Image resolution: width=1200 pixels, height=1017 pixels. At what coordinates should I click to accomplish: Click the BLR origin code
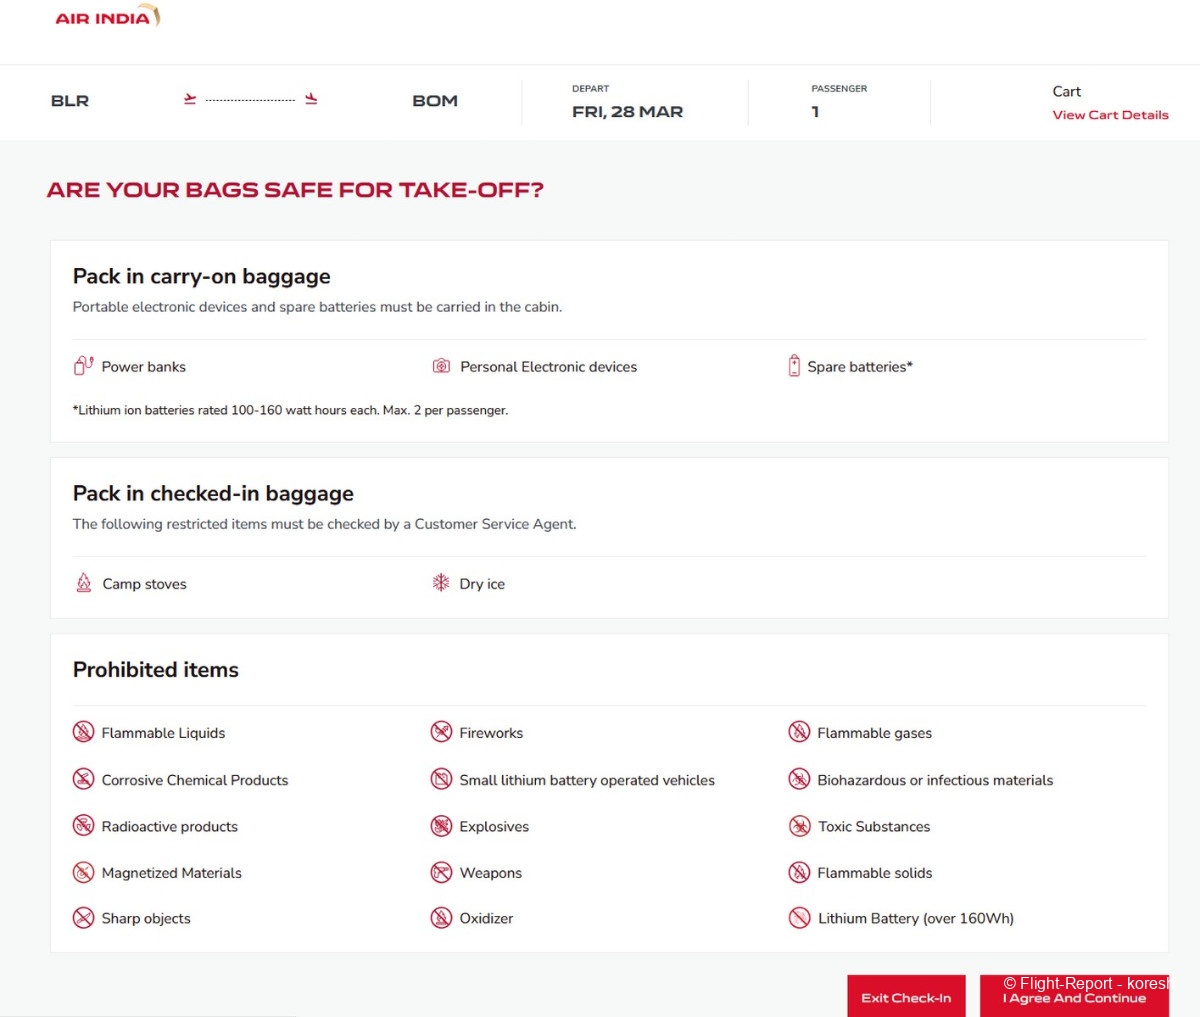pos(70,101)
